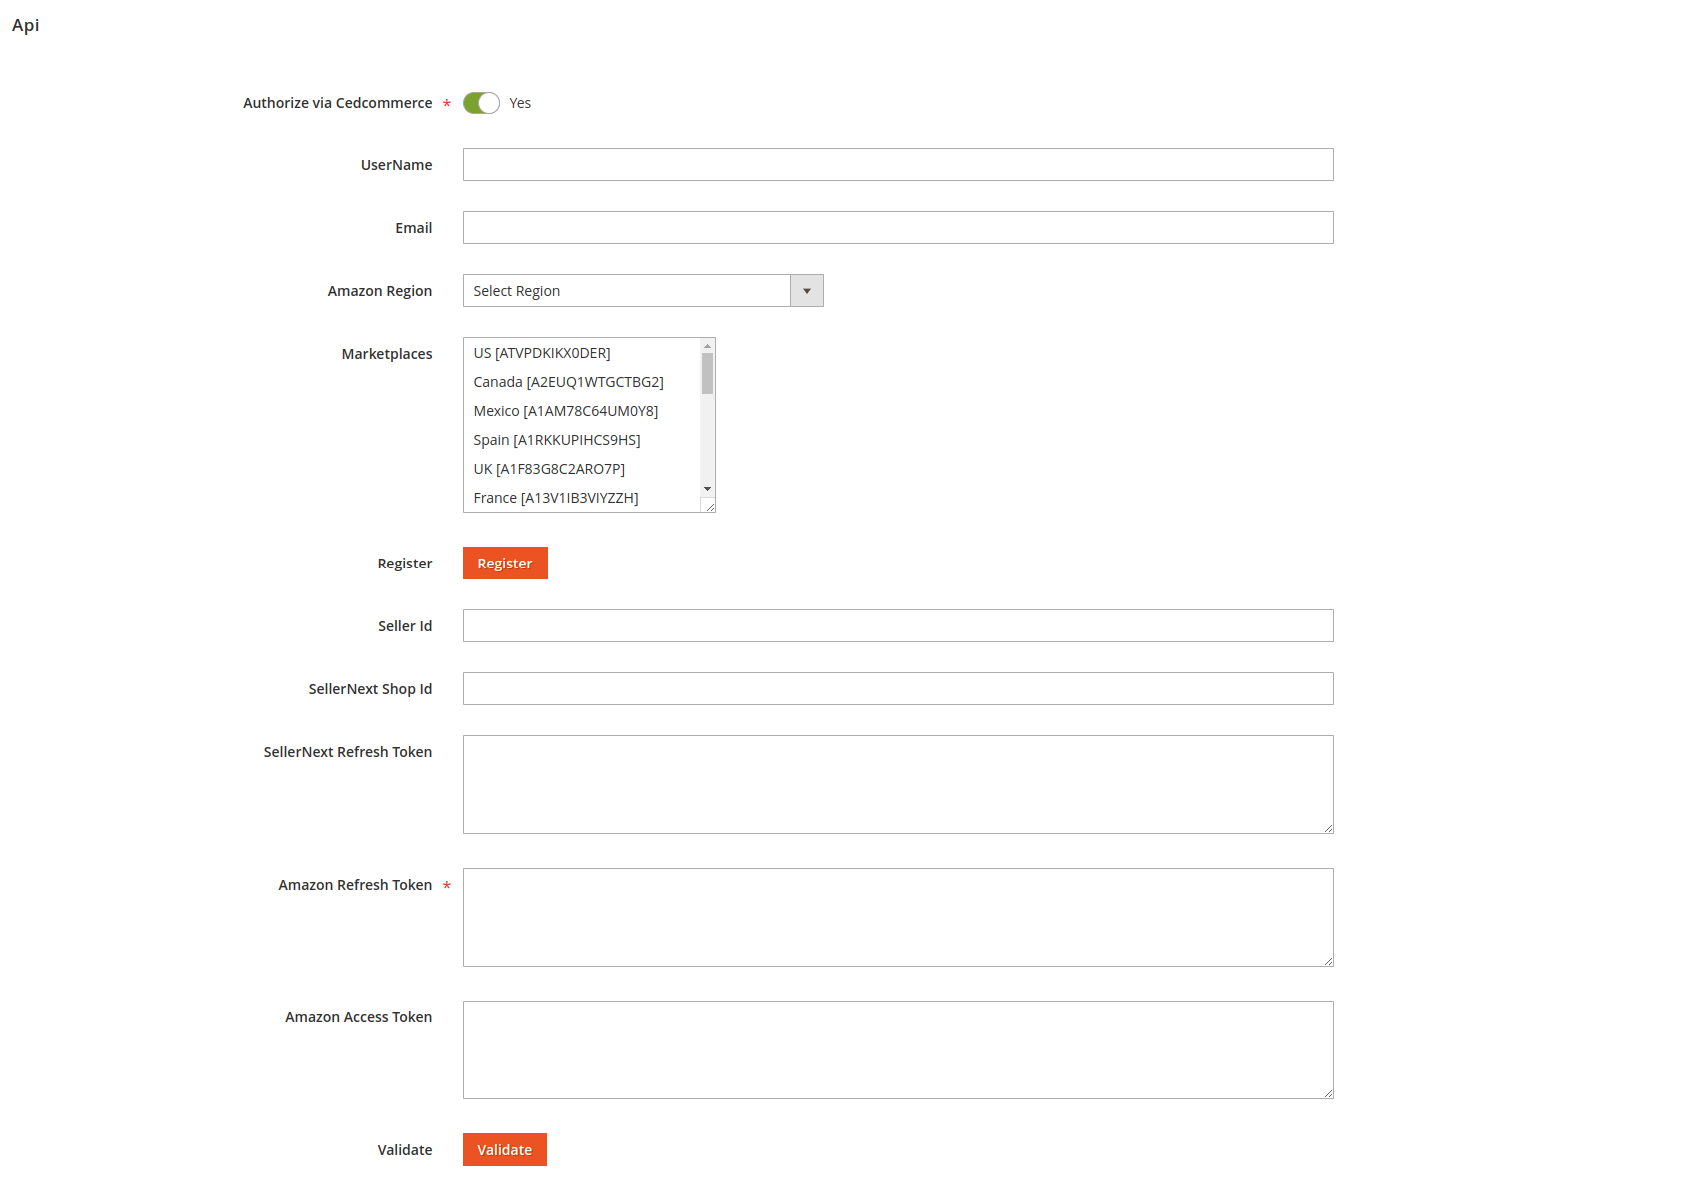Viewport: 1698px width, 1191px height.
Task: Click the Api section heading
Action: pyautogui.click(x=26, y=25)
